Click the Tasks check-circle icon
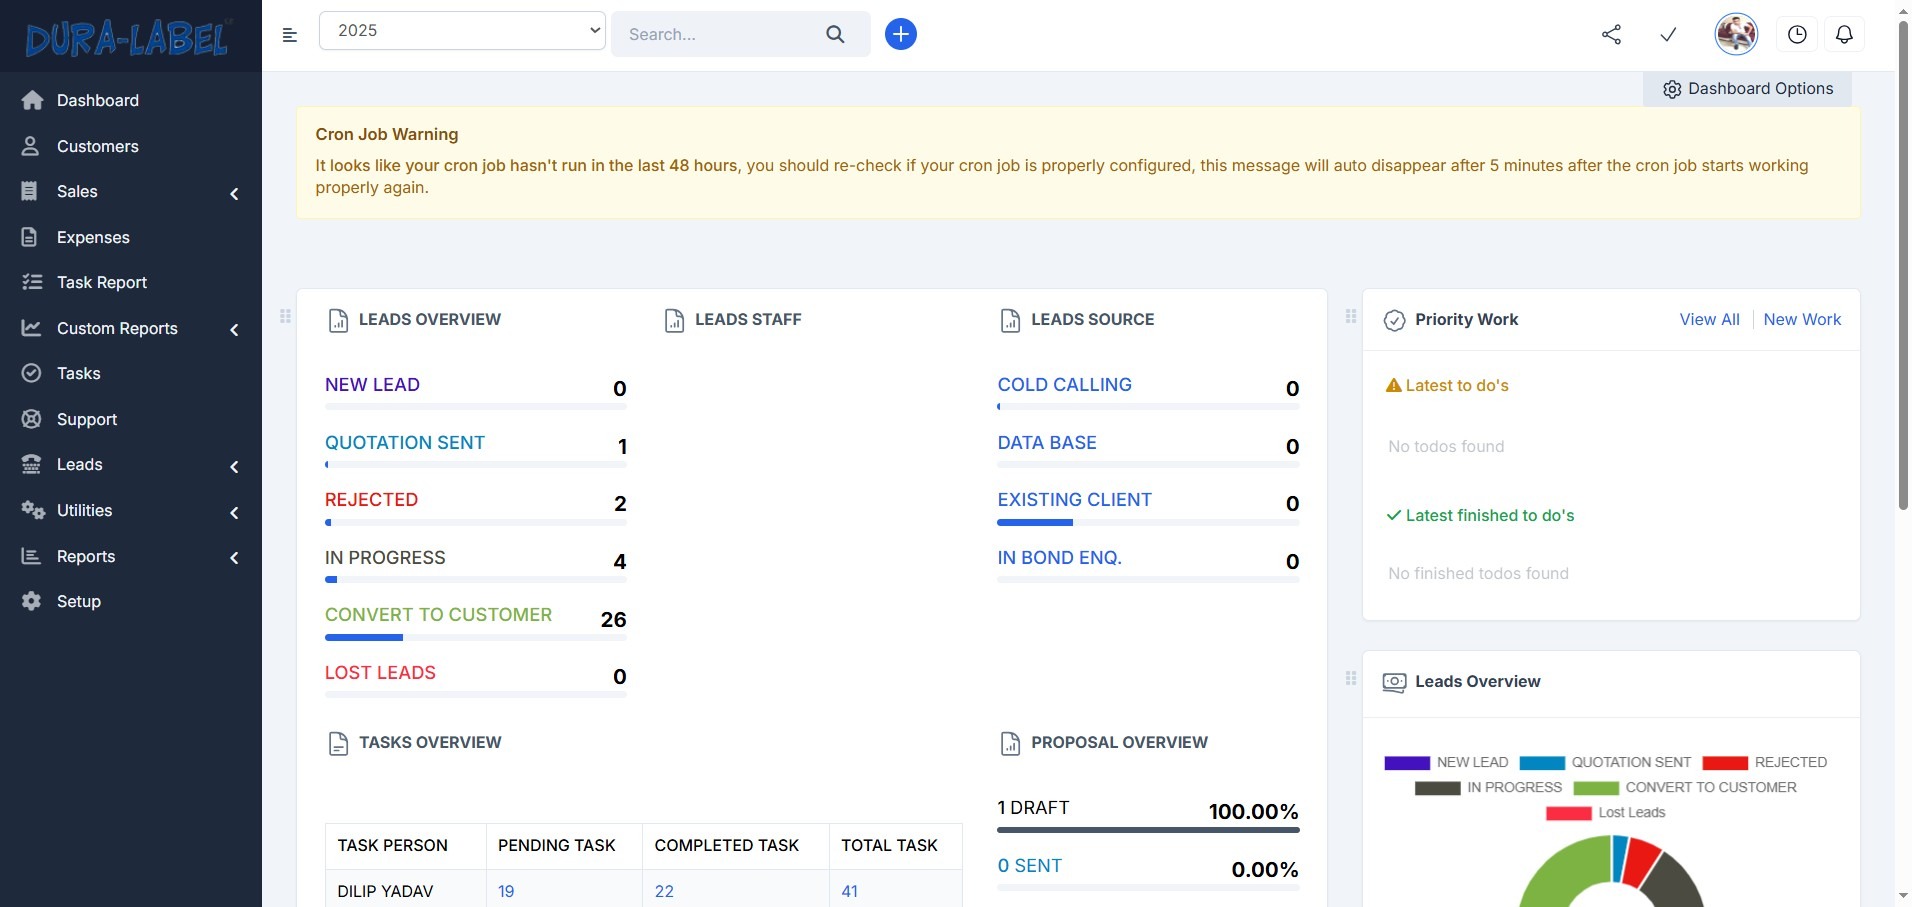 pyautogui.click(x=32, y=373)
